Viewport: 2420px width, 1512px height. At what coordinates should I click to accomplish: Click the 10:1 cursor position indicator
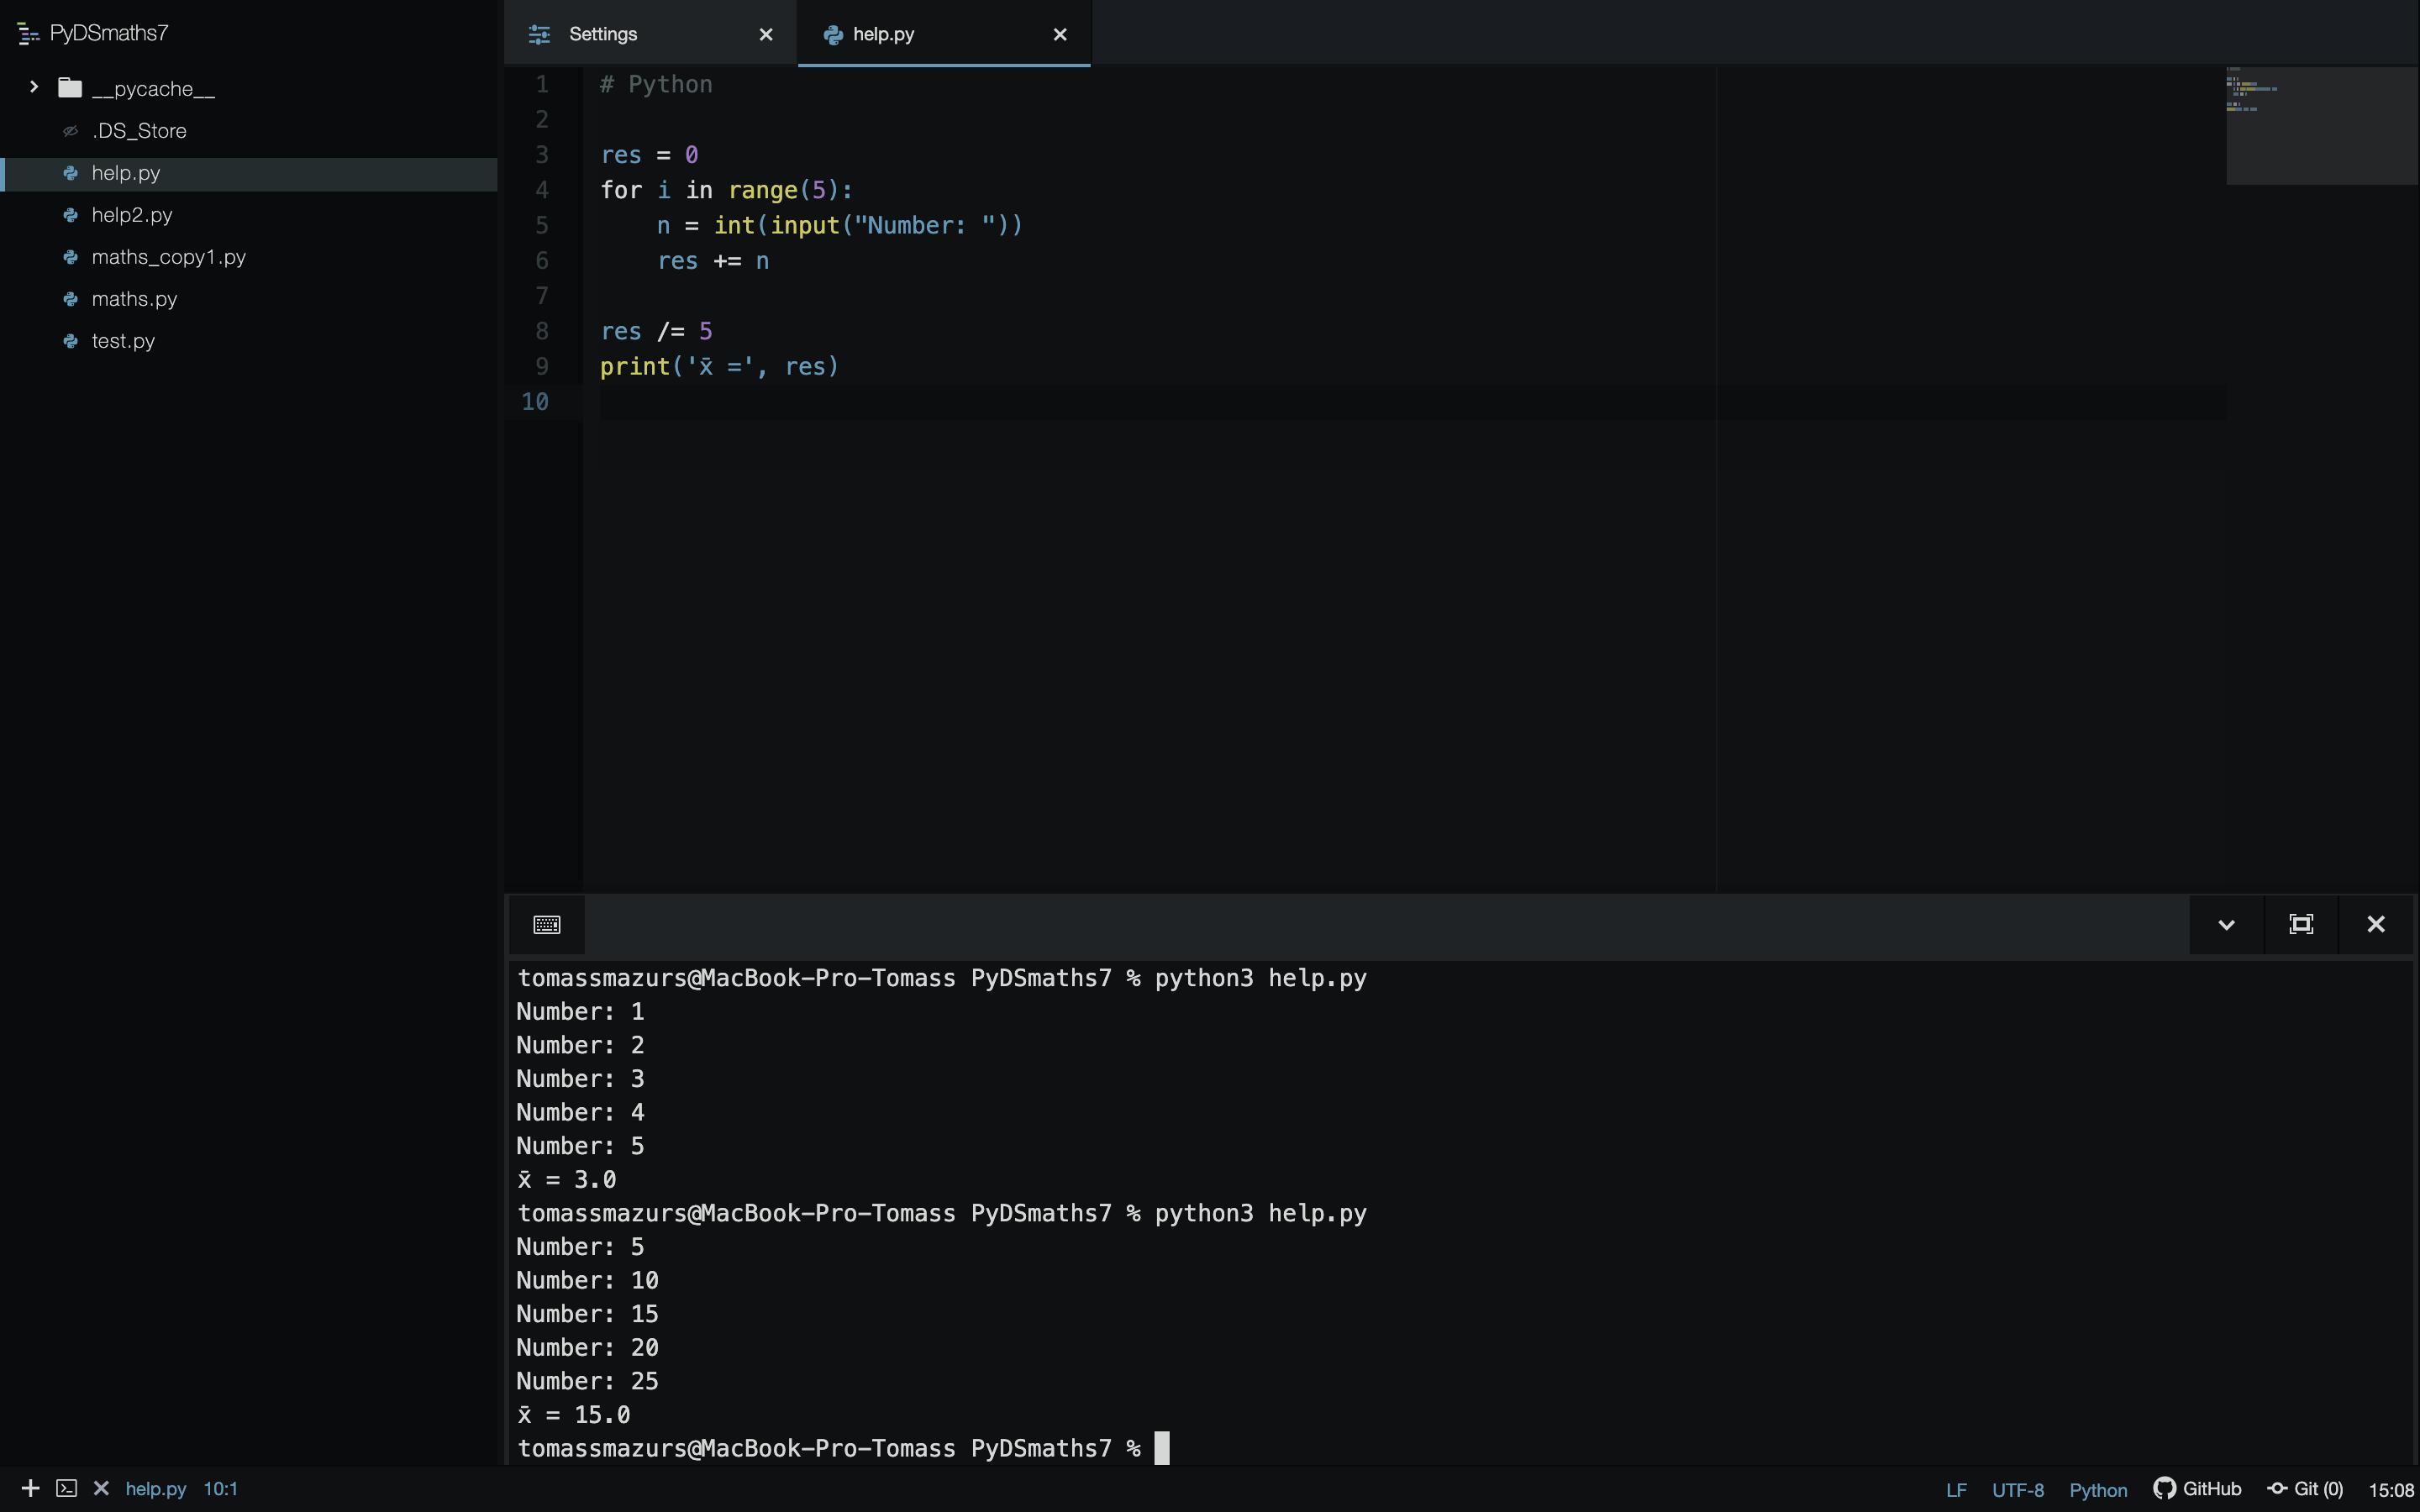(x=220, y=1488)
